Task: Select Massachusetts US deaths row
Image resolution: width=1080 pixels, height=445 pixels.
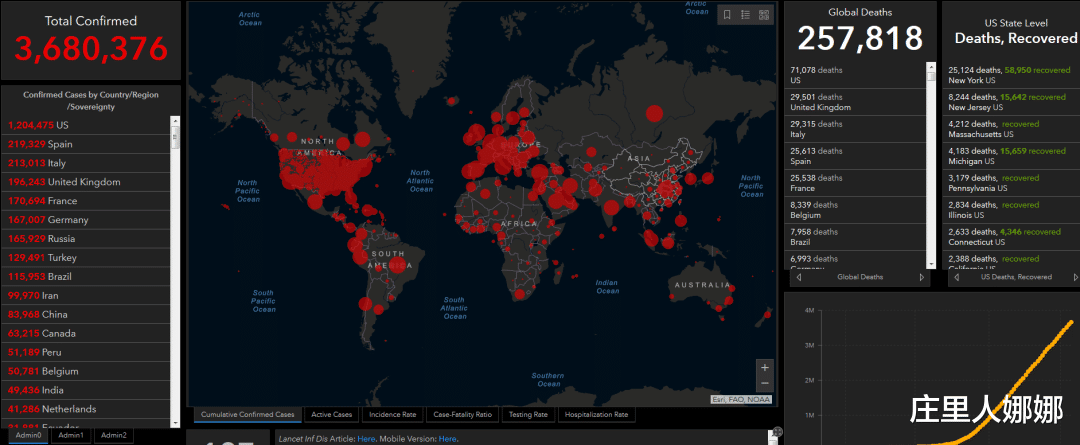Action: [x=1011, y=129]
